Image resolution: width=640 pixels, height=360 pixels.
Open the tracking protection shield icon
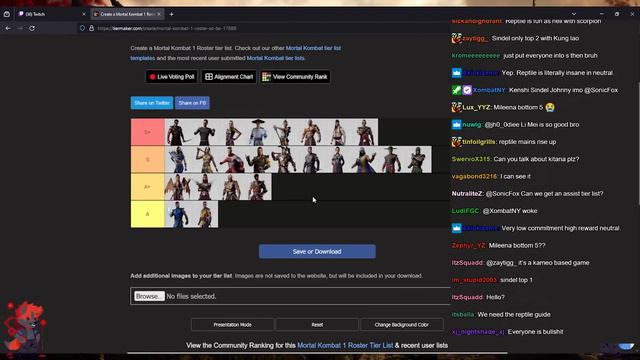click(82, 28)
